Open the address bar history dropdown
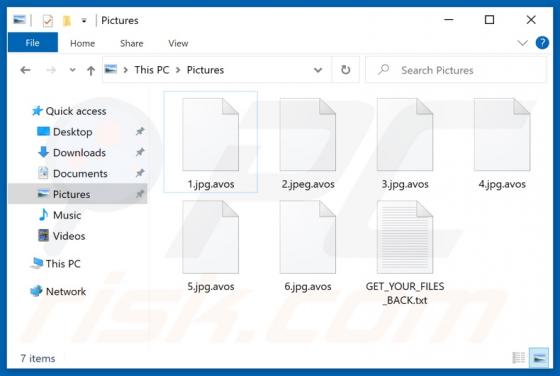560x376 pixels. [318, 70]
